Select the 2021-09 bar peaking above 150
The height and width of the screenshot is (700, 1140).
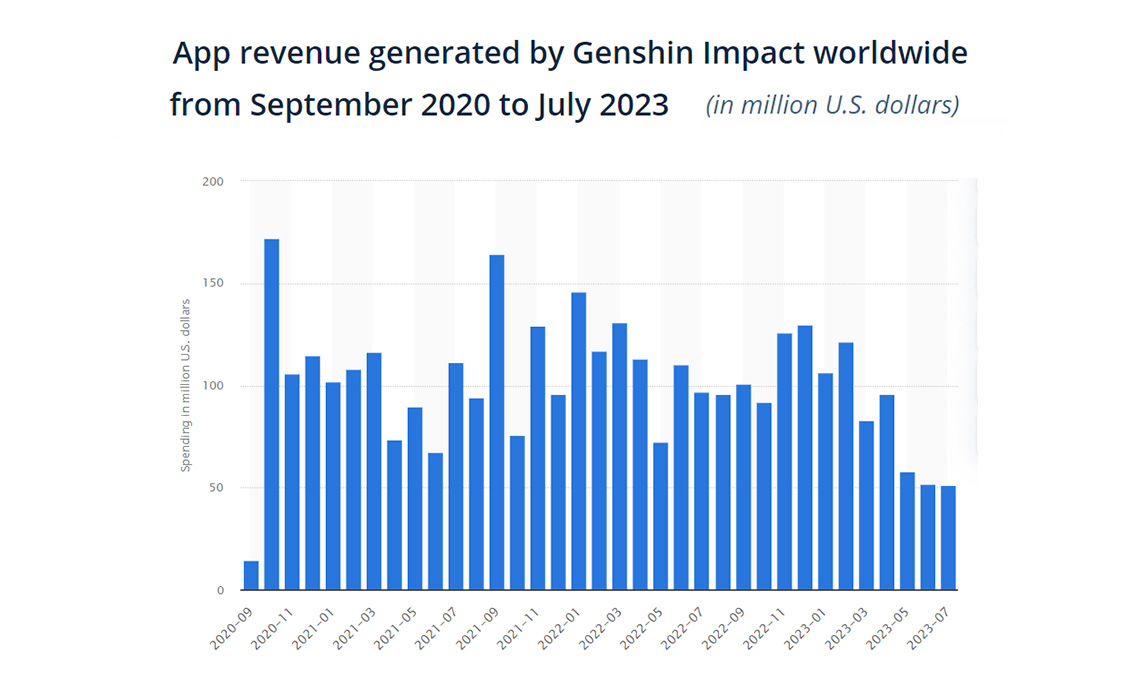[497, 422]
